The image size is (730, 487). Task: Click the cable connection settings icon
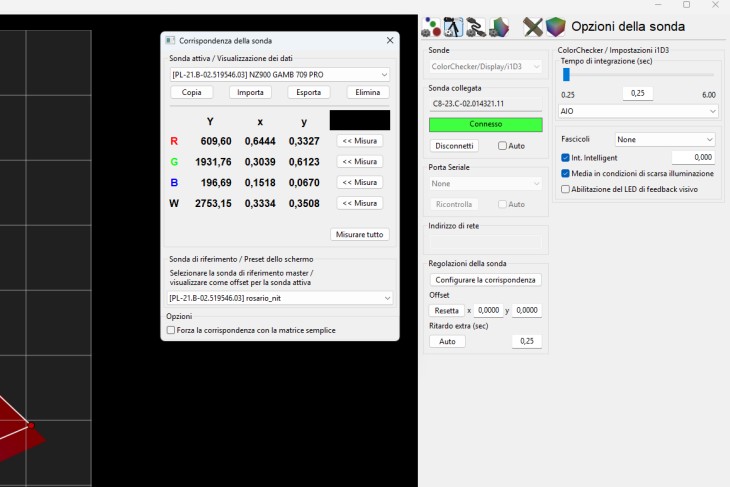coord(475,26)
